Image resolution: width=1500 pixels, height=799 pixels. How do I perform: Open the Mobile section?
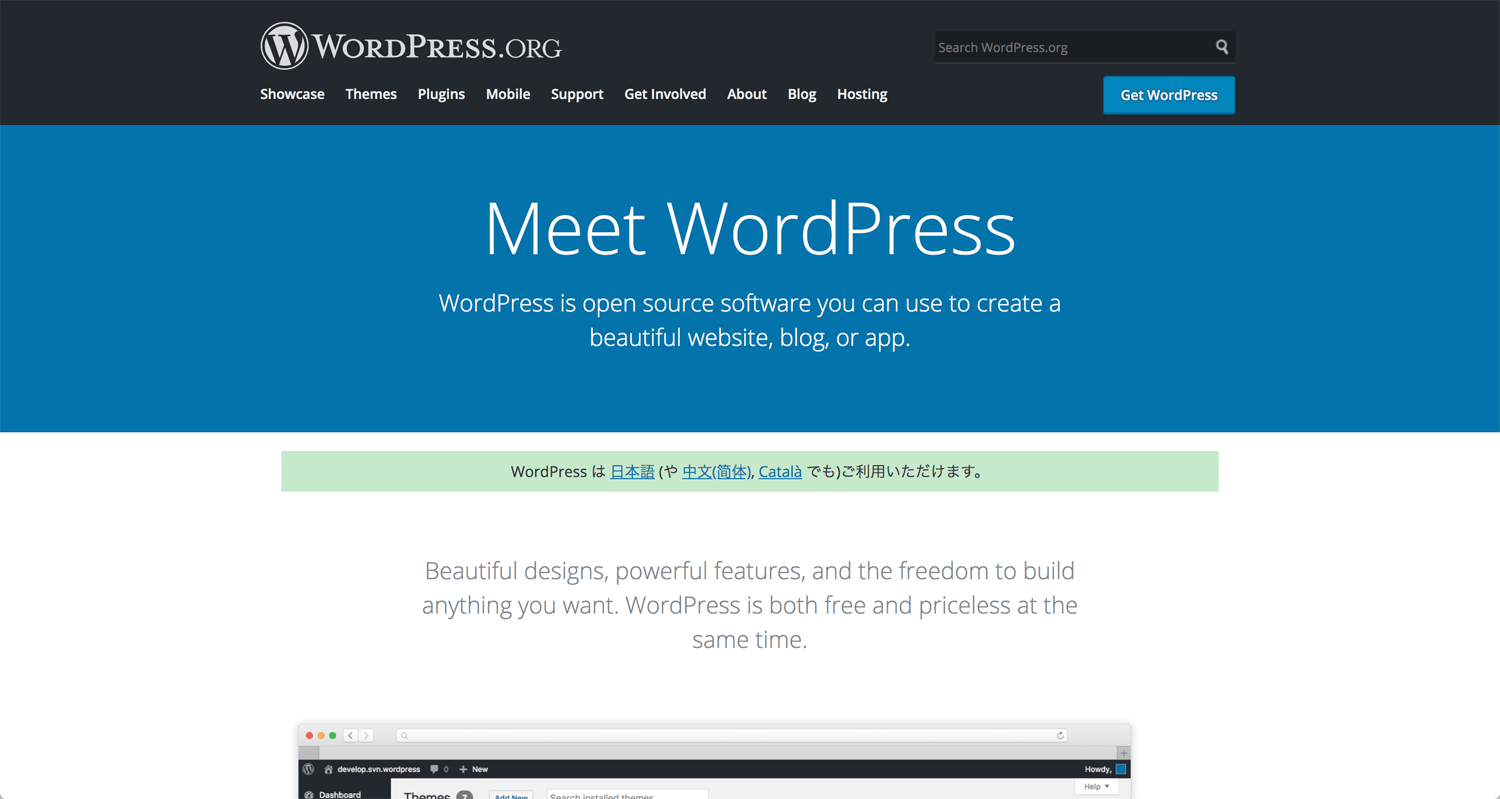pyautogui.click(x=508, y=94)
